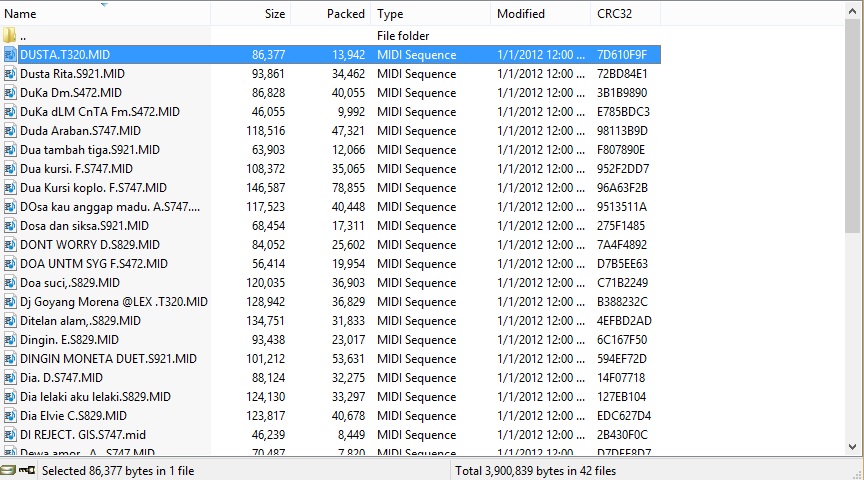Select file name Dingin. E.S829.MID

coord(69,339)
